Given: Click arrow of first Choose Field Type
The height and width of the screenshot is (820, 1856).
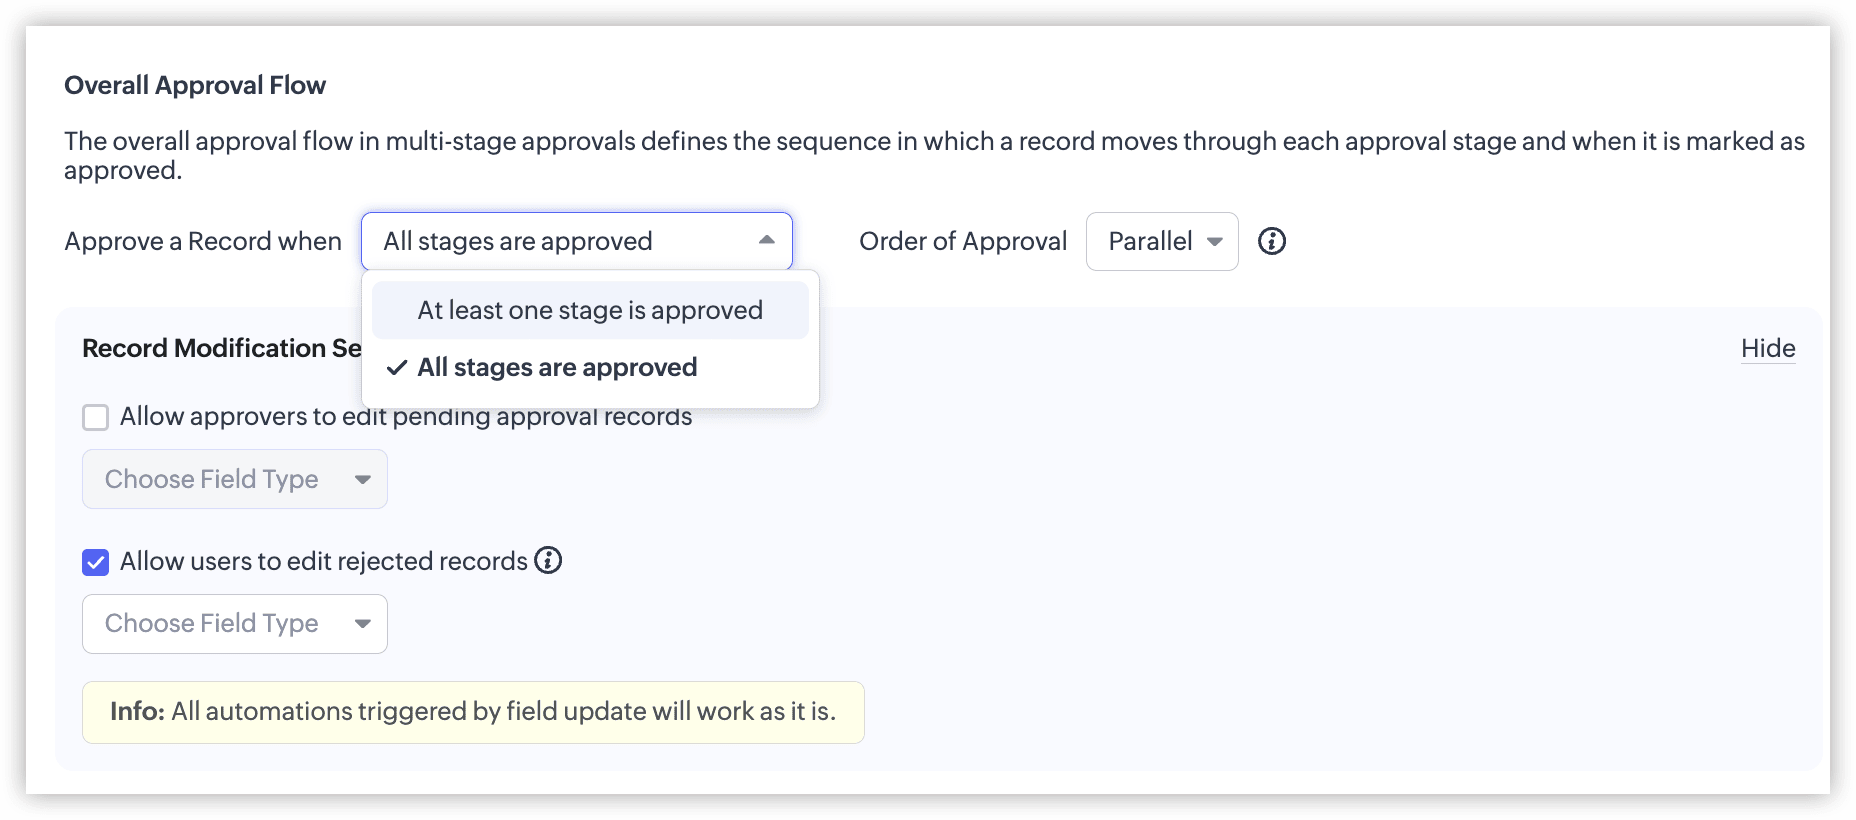Looking at the screenshot, I should pyautogui.click(x=363, y=479).
